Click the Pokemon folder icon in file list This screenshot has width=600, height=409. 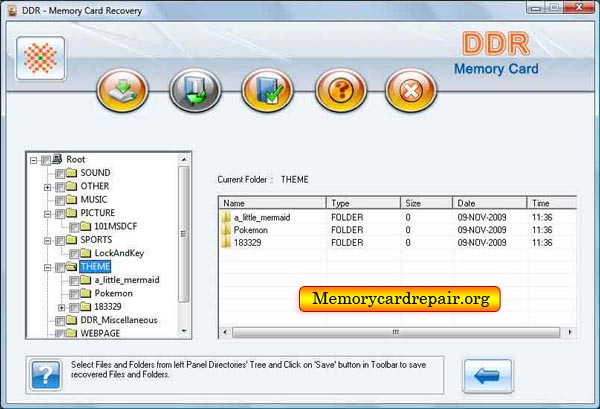(226, 230)
